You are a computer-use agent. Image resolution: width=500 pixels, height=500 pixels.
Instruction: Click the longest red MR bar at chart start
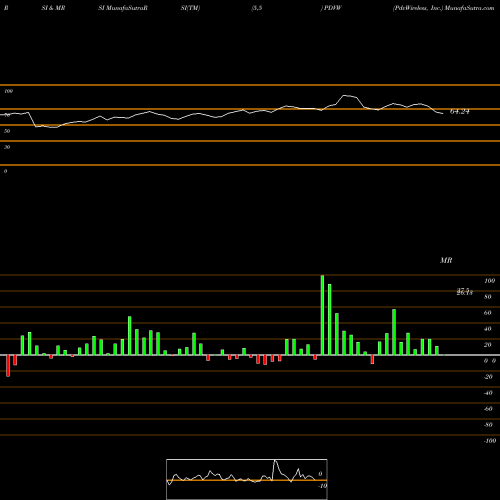(x=8, y=366)
